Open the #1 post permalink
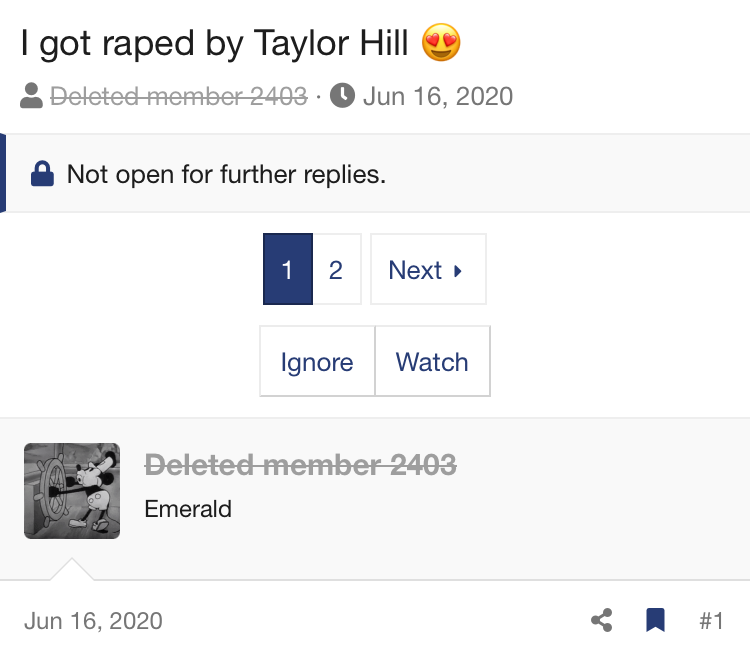750x661 pixels. pyautogui.click(x=711, y=621)
